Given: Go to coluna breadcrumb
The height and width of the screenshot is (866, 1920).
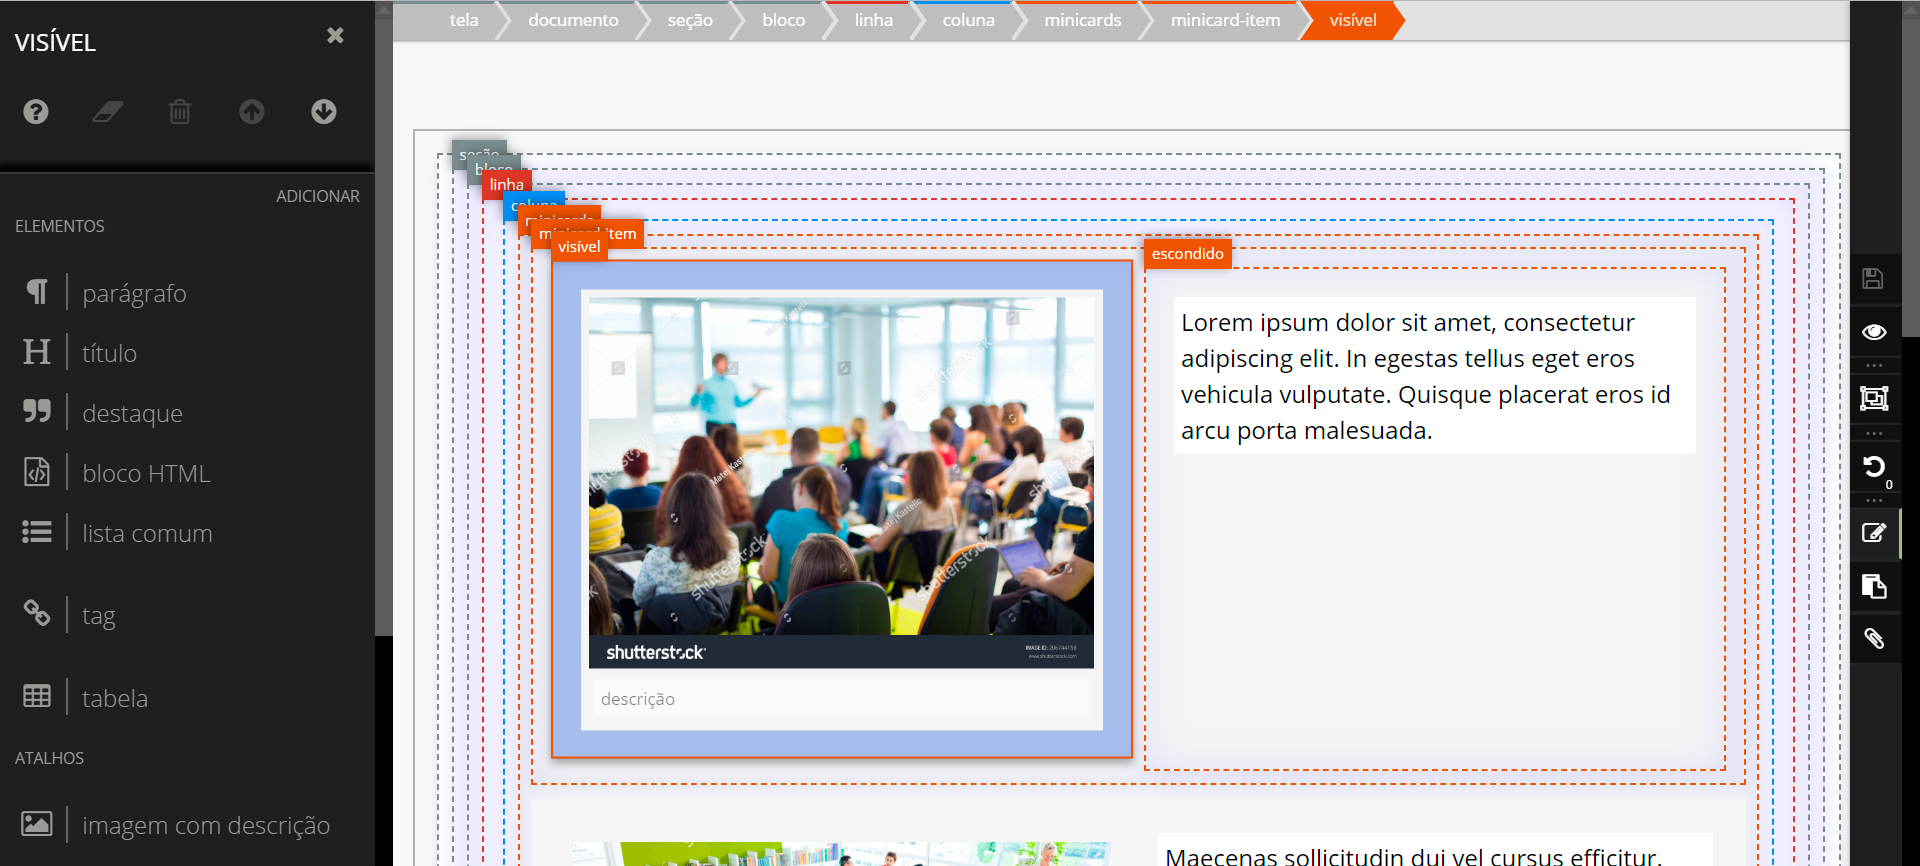Looking at the screenshot, I should (x=968, y=20).
